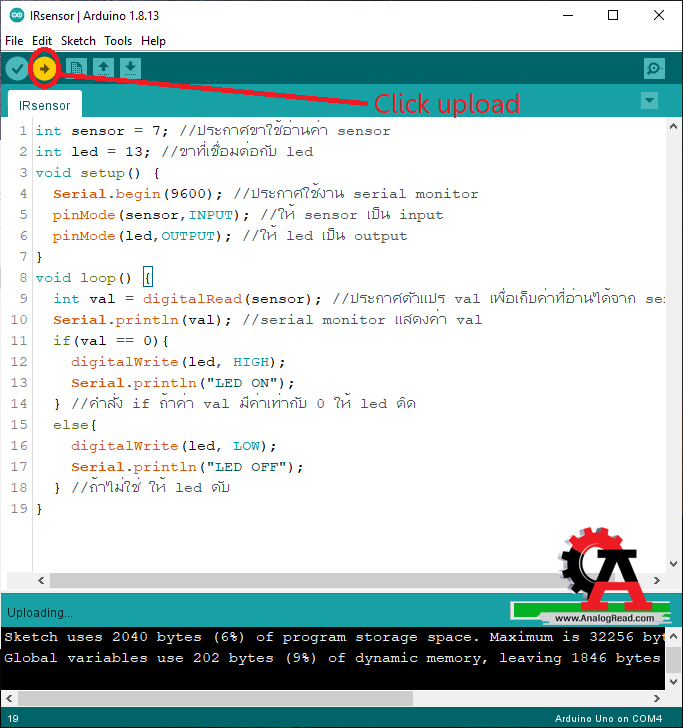Click 'int sensor = 7;' on line 1
Image resolution: width=683 pixels, height=728 pixels.
(102, 131)
